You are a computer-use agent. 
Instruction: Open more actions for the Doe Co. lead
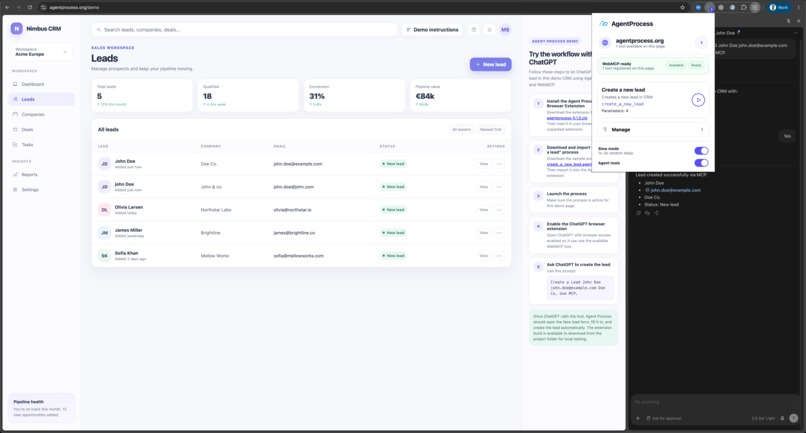coord(499,164)
